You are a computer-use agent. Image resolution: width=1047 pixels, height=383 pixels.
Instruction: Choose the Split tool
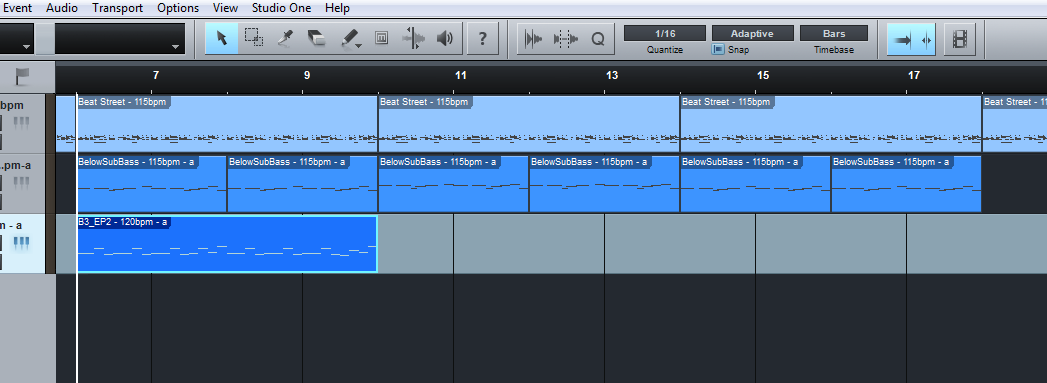click(x=285, y=38)
